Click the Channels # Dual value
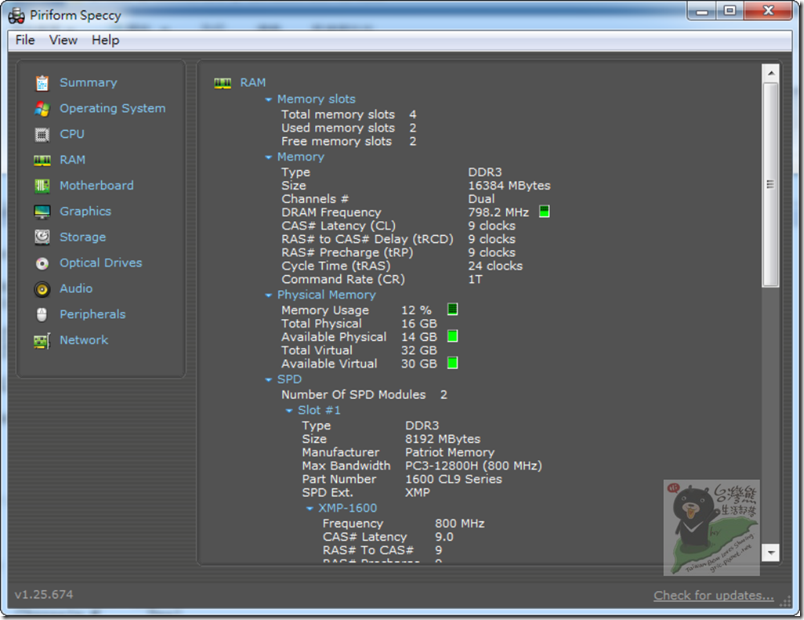804x620 pixels. (481, 199)
